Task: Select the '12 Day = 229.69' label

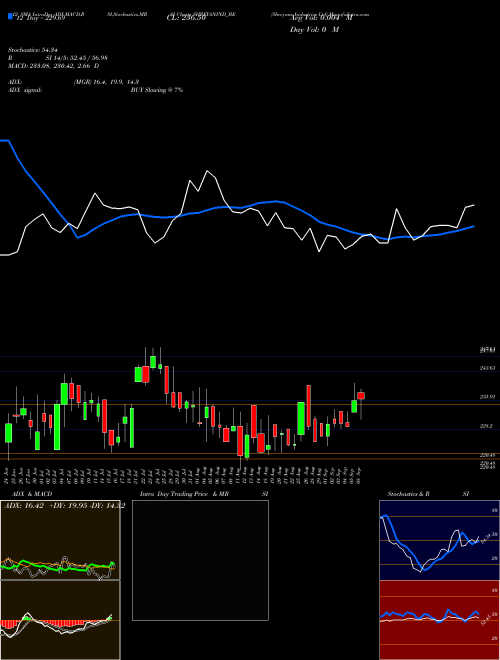Action: coord(40,18)
